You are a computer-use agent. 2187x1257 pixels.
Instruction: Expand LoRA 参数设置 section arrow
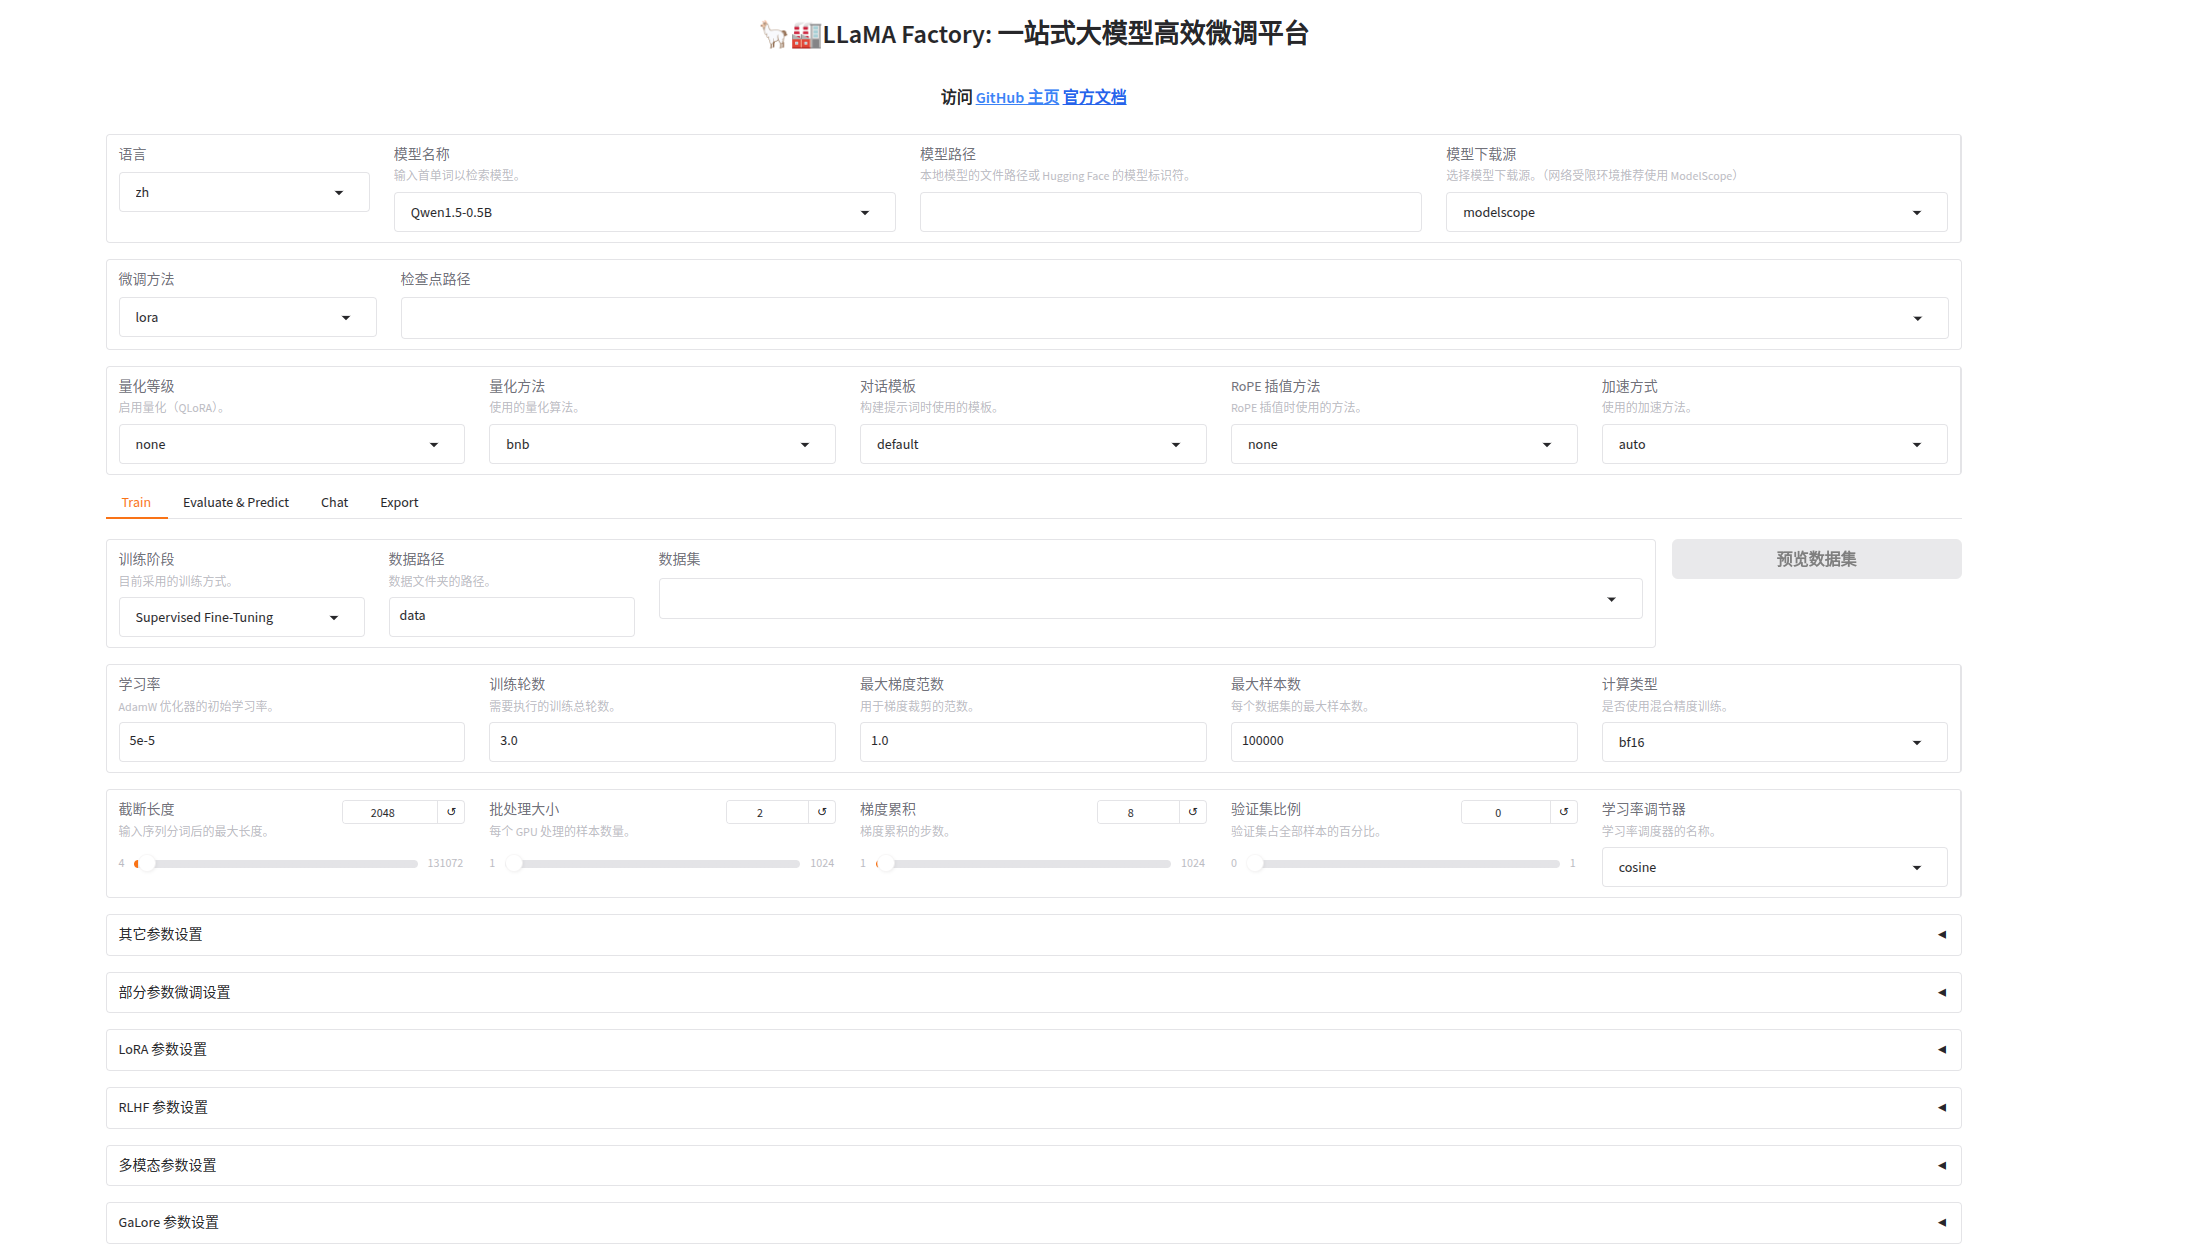pyautogui.click(x=1941, y=1050)
